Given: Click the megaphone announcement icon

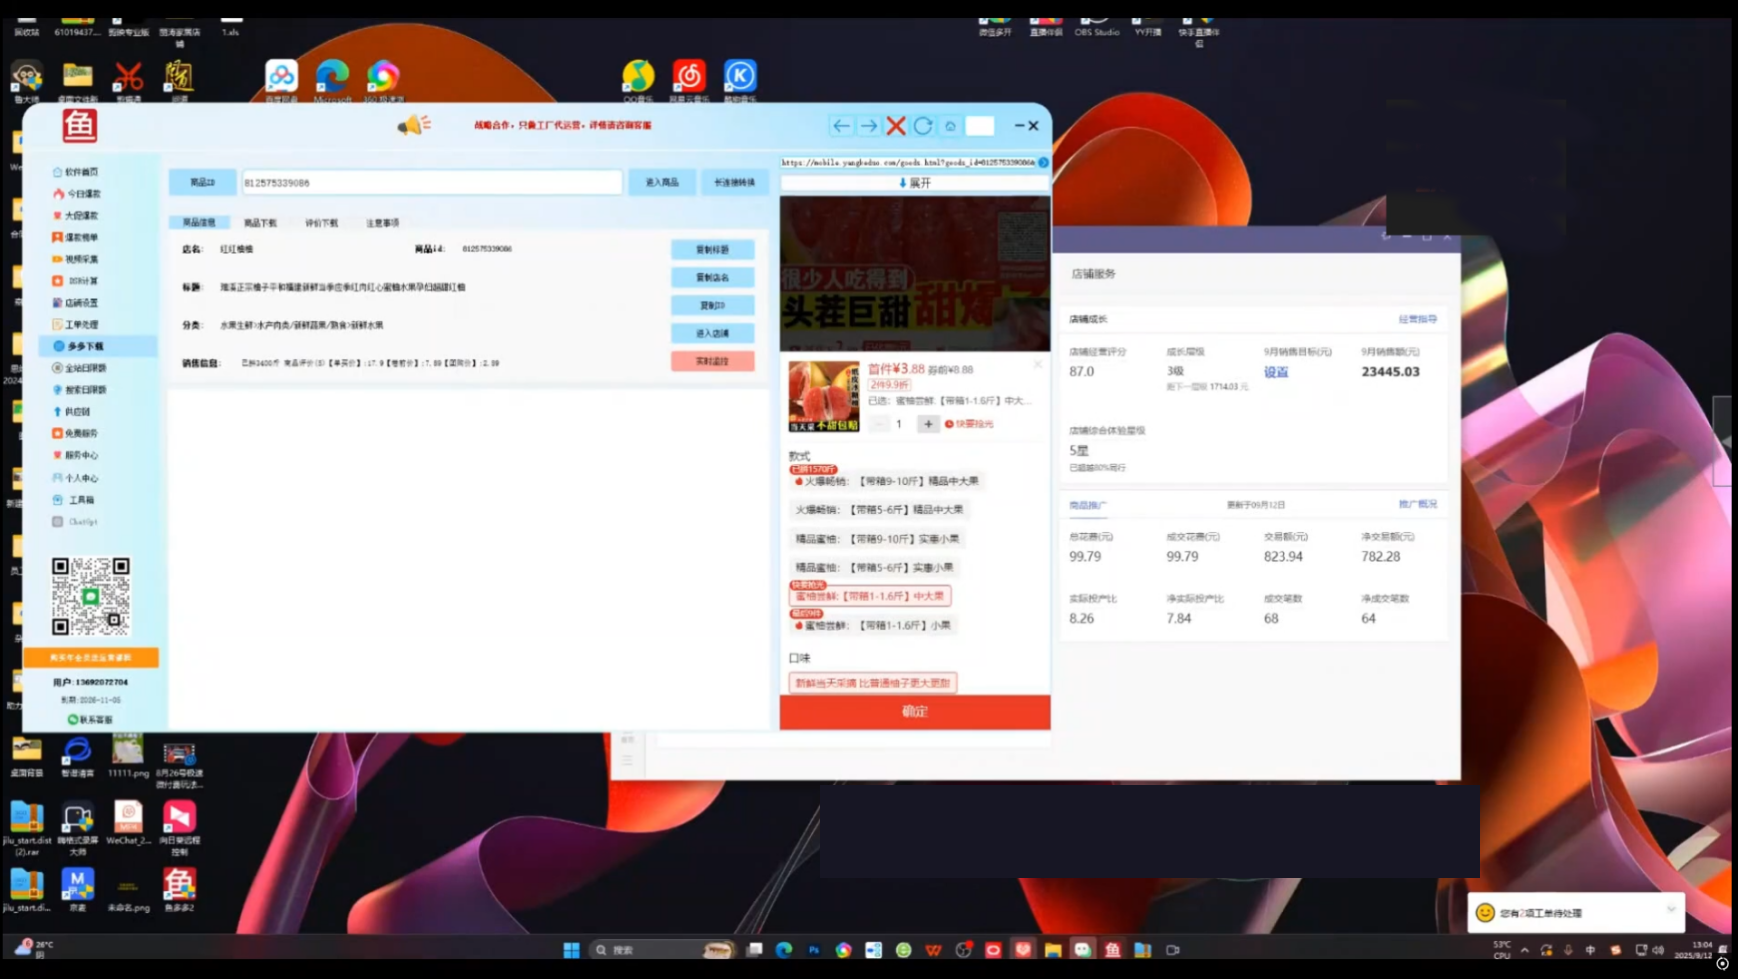Looking at the screenshot, I should (413, 125).
